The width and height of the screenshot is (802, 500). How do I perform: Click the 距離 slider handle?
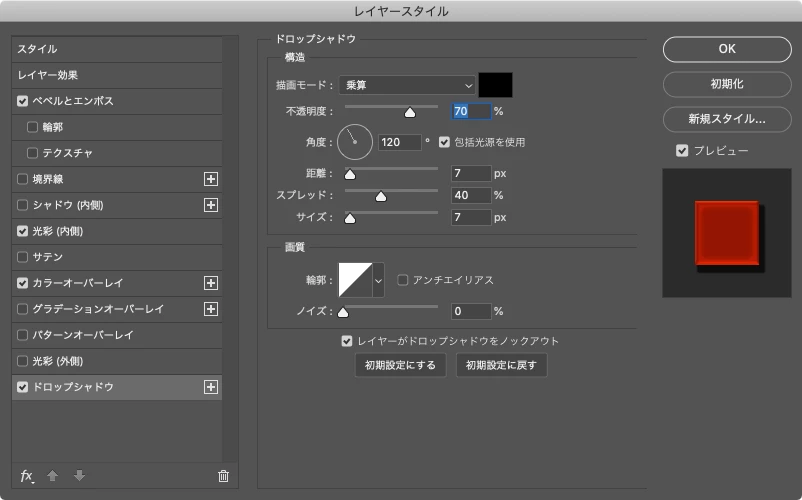click(350, 174)
